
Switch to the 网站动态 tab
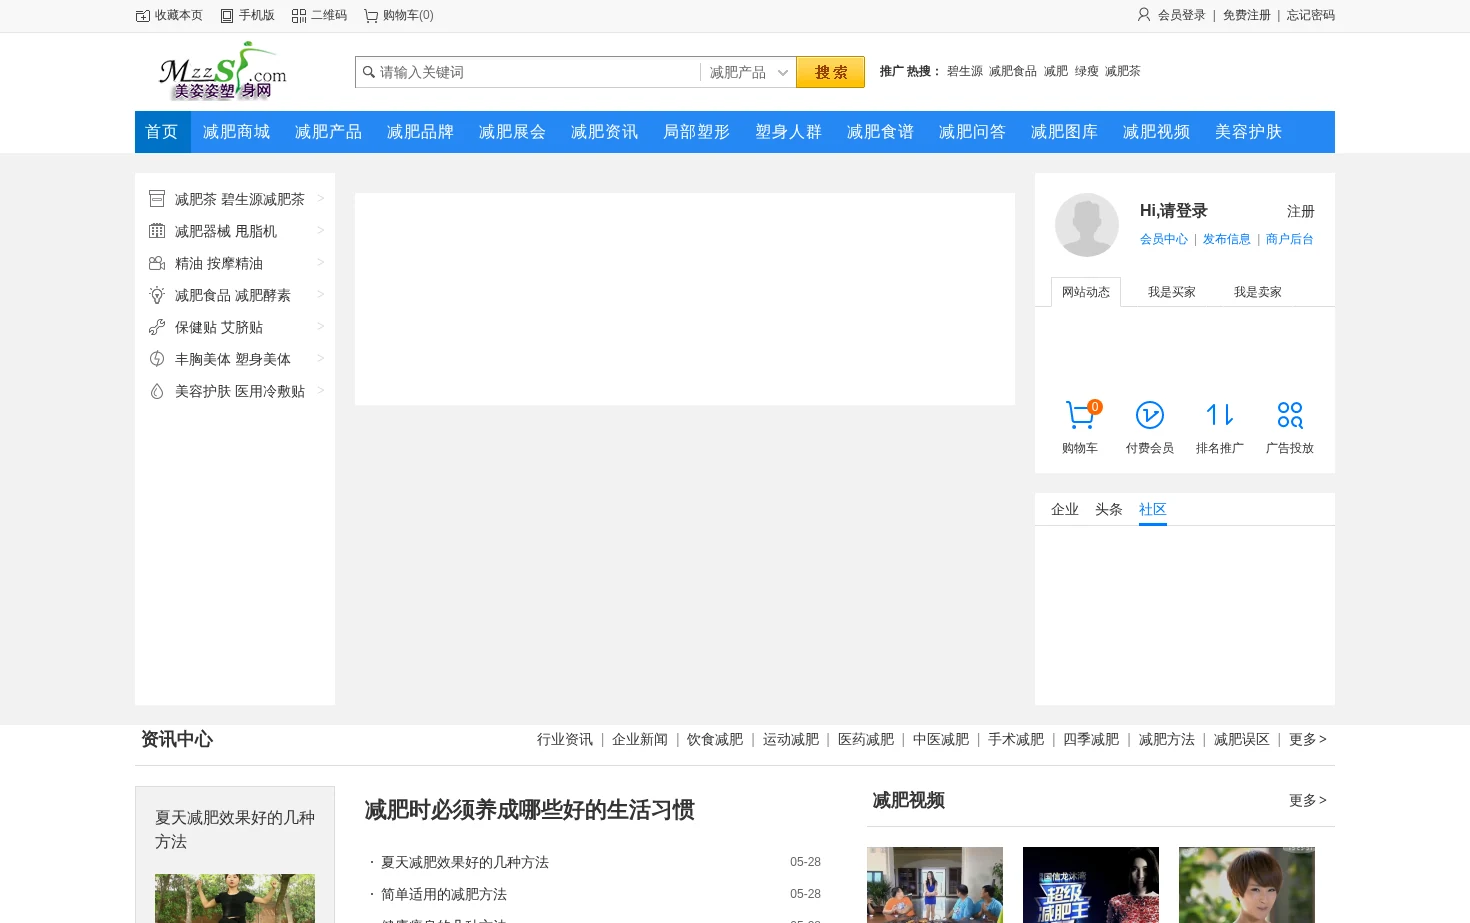(1086, 292)
